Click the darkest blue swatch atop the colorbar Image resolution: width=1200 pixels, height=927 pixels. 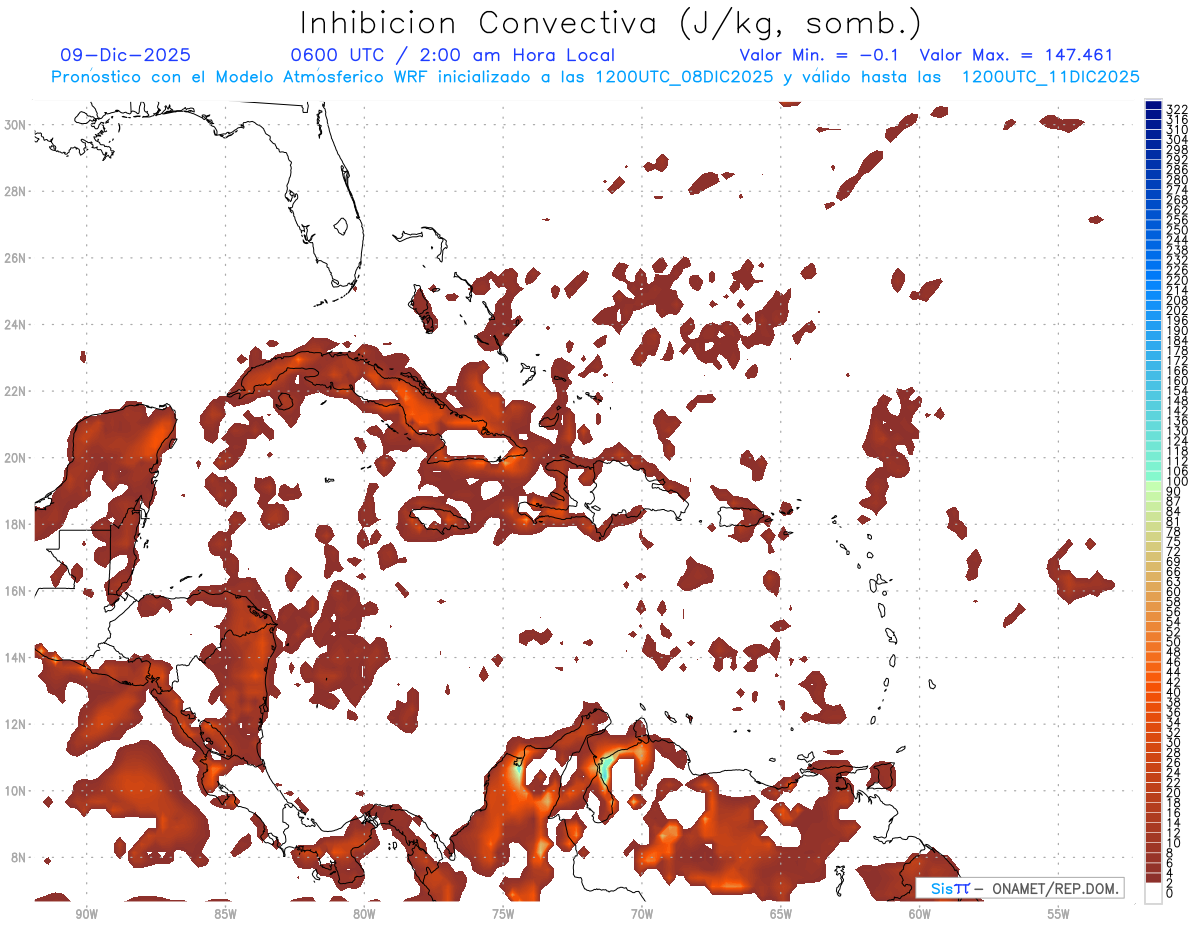[1154, 106]
